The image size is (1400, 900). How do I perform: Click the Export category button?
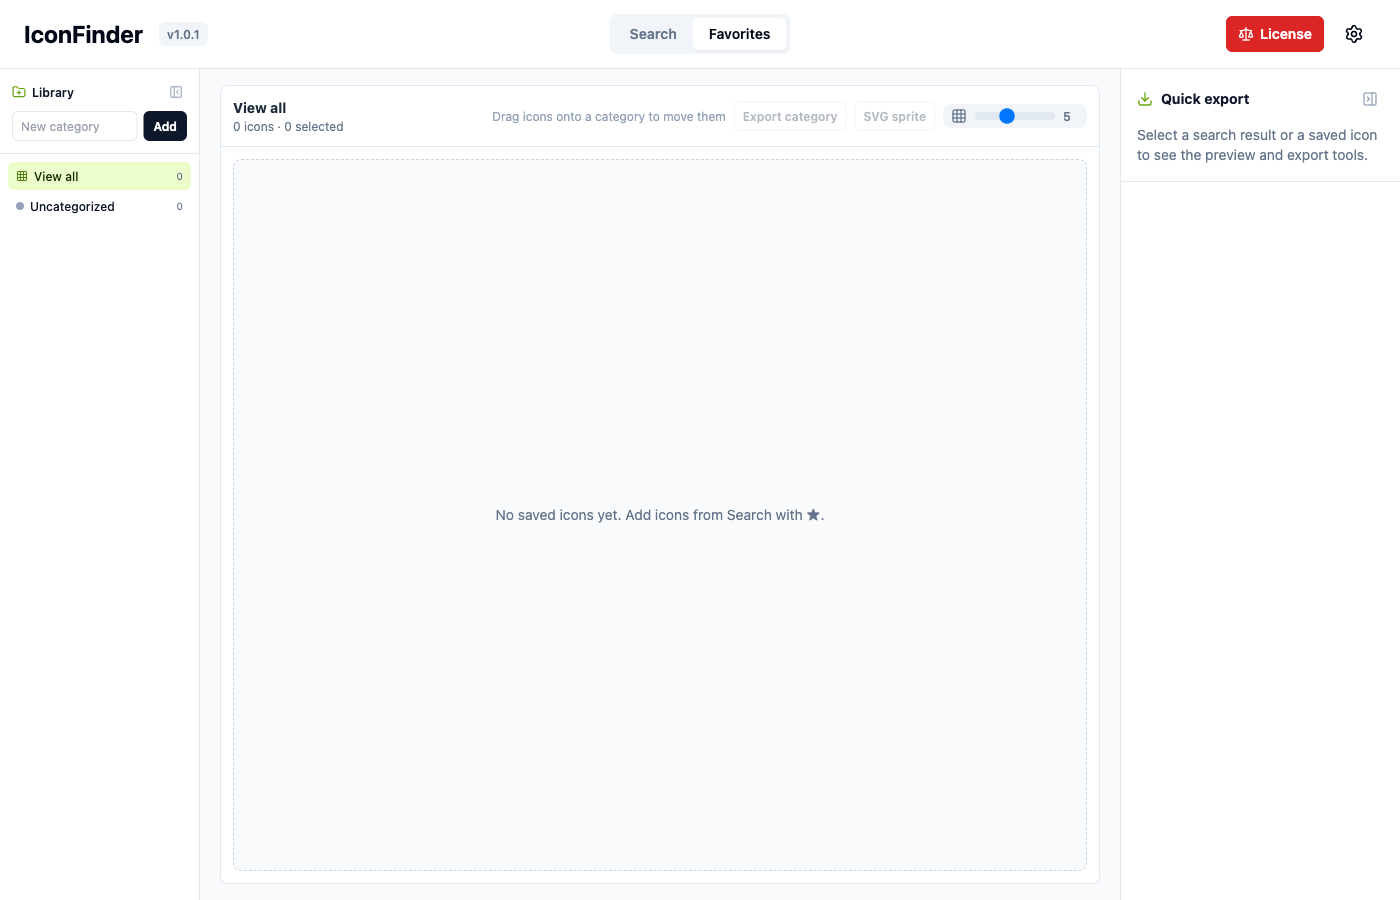click(x=790, y=116)
